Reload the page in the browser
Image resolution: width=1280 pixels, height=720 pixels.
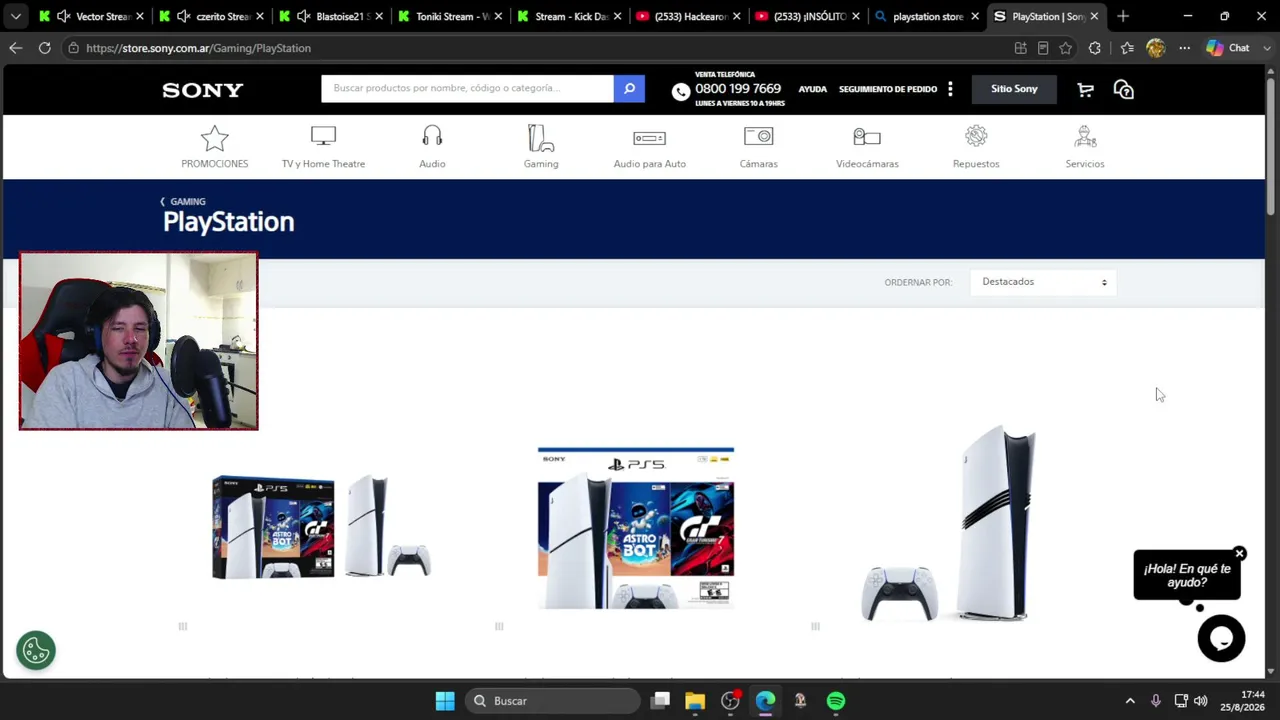44,48
